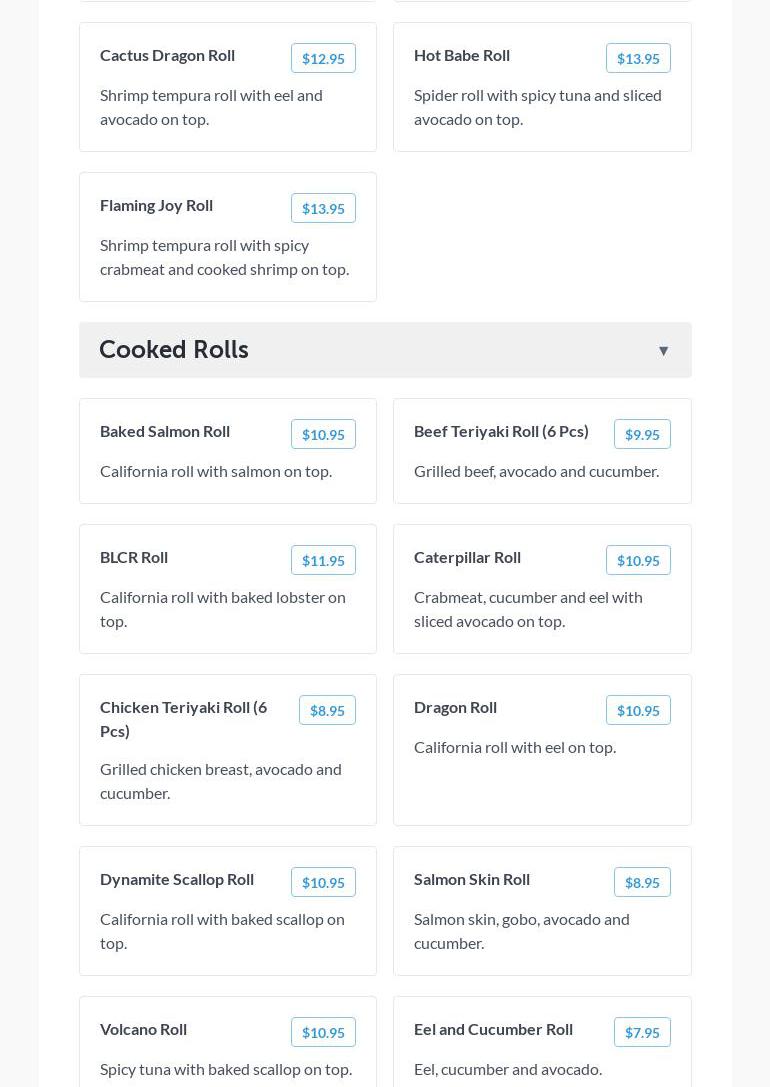Open the Caterpillar Roll item title
The height and width of the screenshot is (1087, 770).
tap(467, 557)
